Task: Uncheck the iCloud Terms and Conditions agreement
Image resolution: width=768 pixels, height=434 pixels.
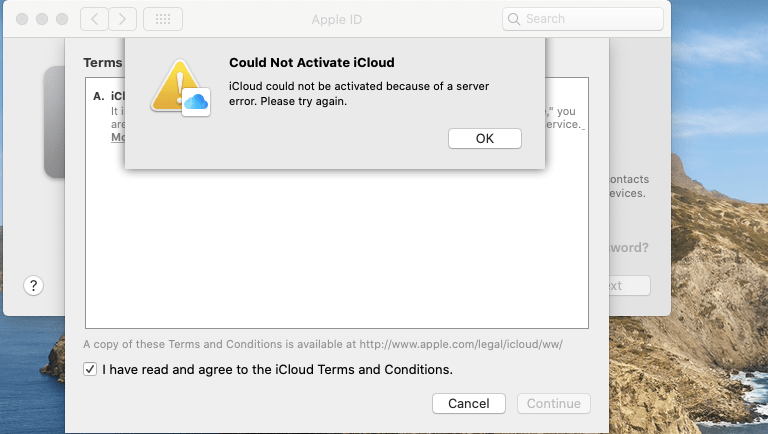Action: tap(91, 370)
